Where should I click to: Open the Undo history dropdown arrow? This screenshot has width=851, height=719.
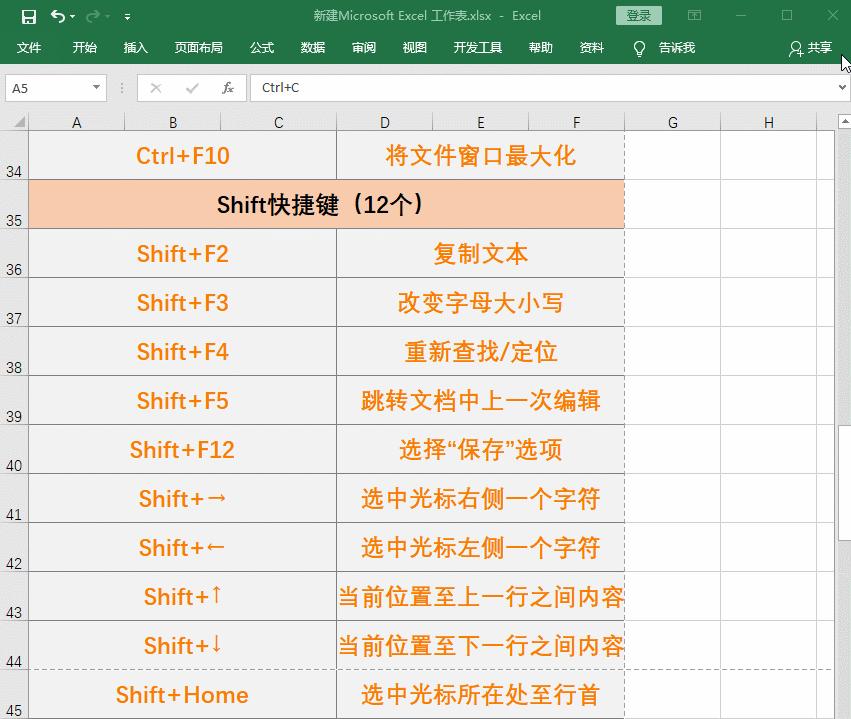point(70,16)
